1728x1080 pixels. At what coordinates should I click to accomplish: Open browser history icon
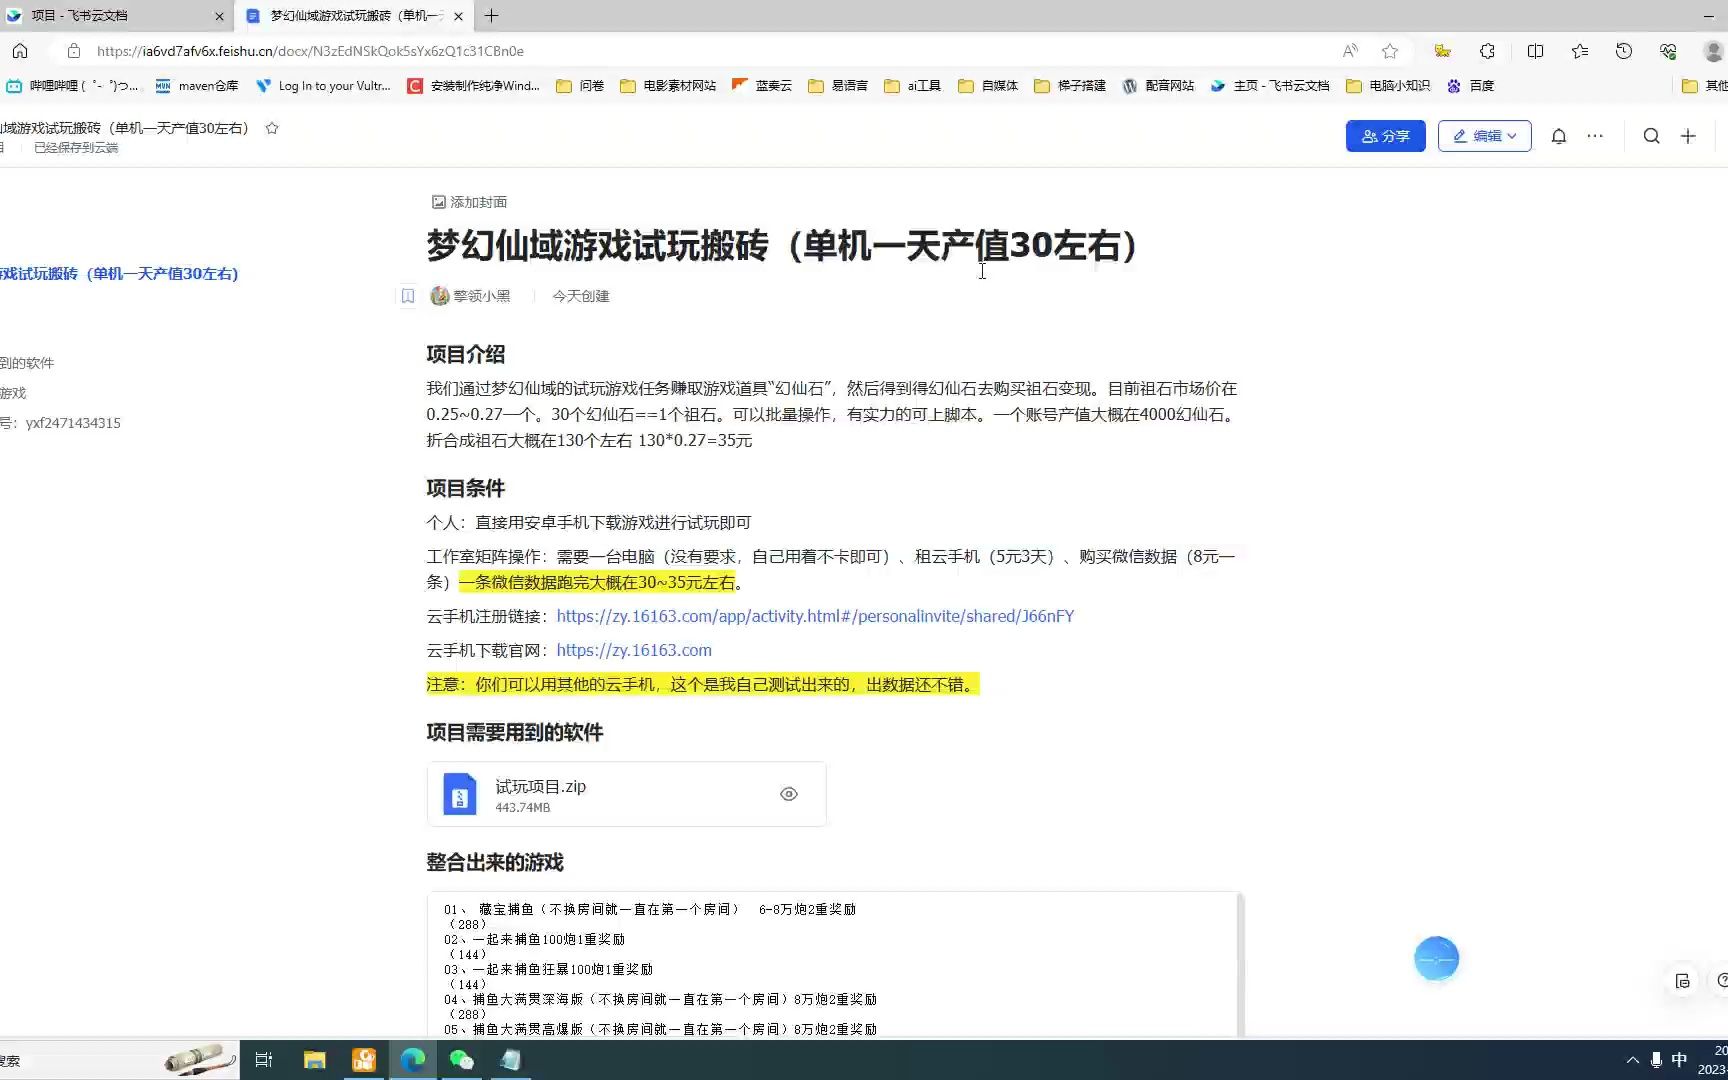pyautogui.click(x=1624, y=51)
